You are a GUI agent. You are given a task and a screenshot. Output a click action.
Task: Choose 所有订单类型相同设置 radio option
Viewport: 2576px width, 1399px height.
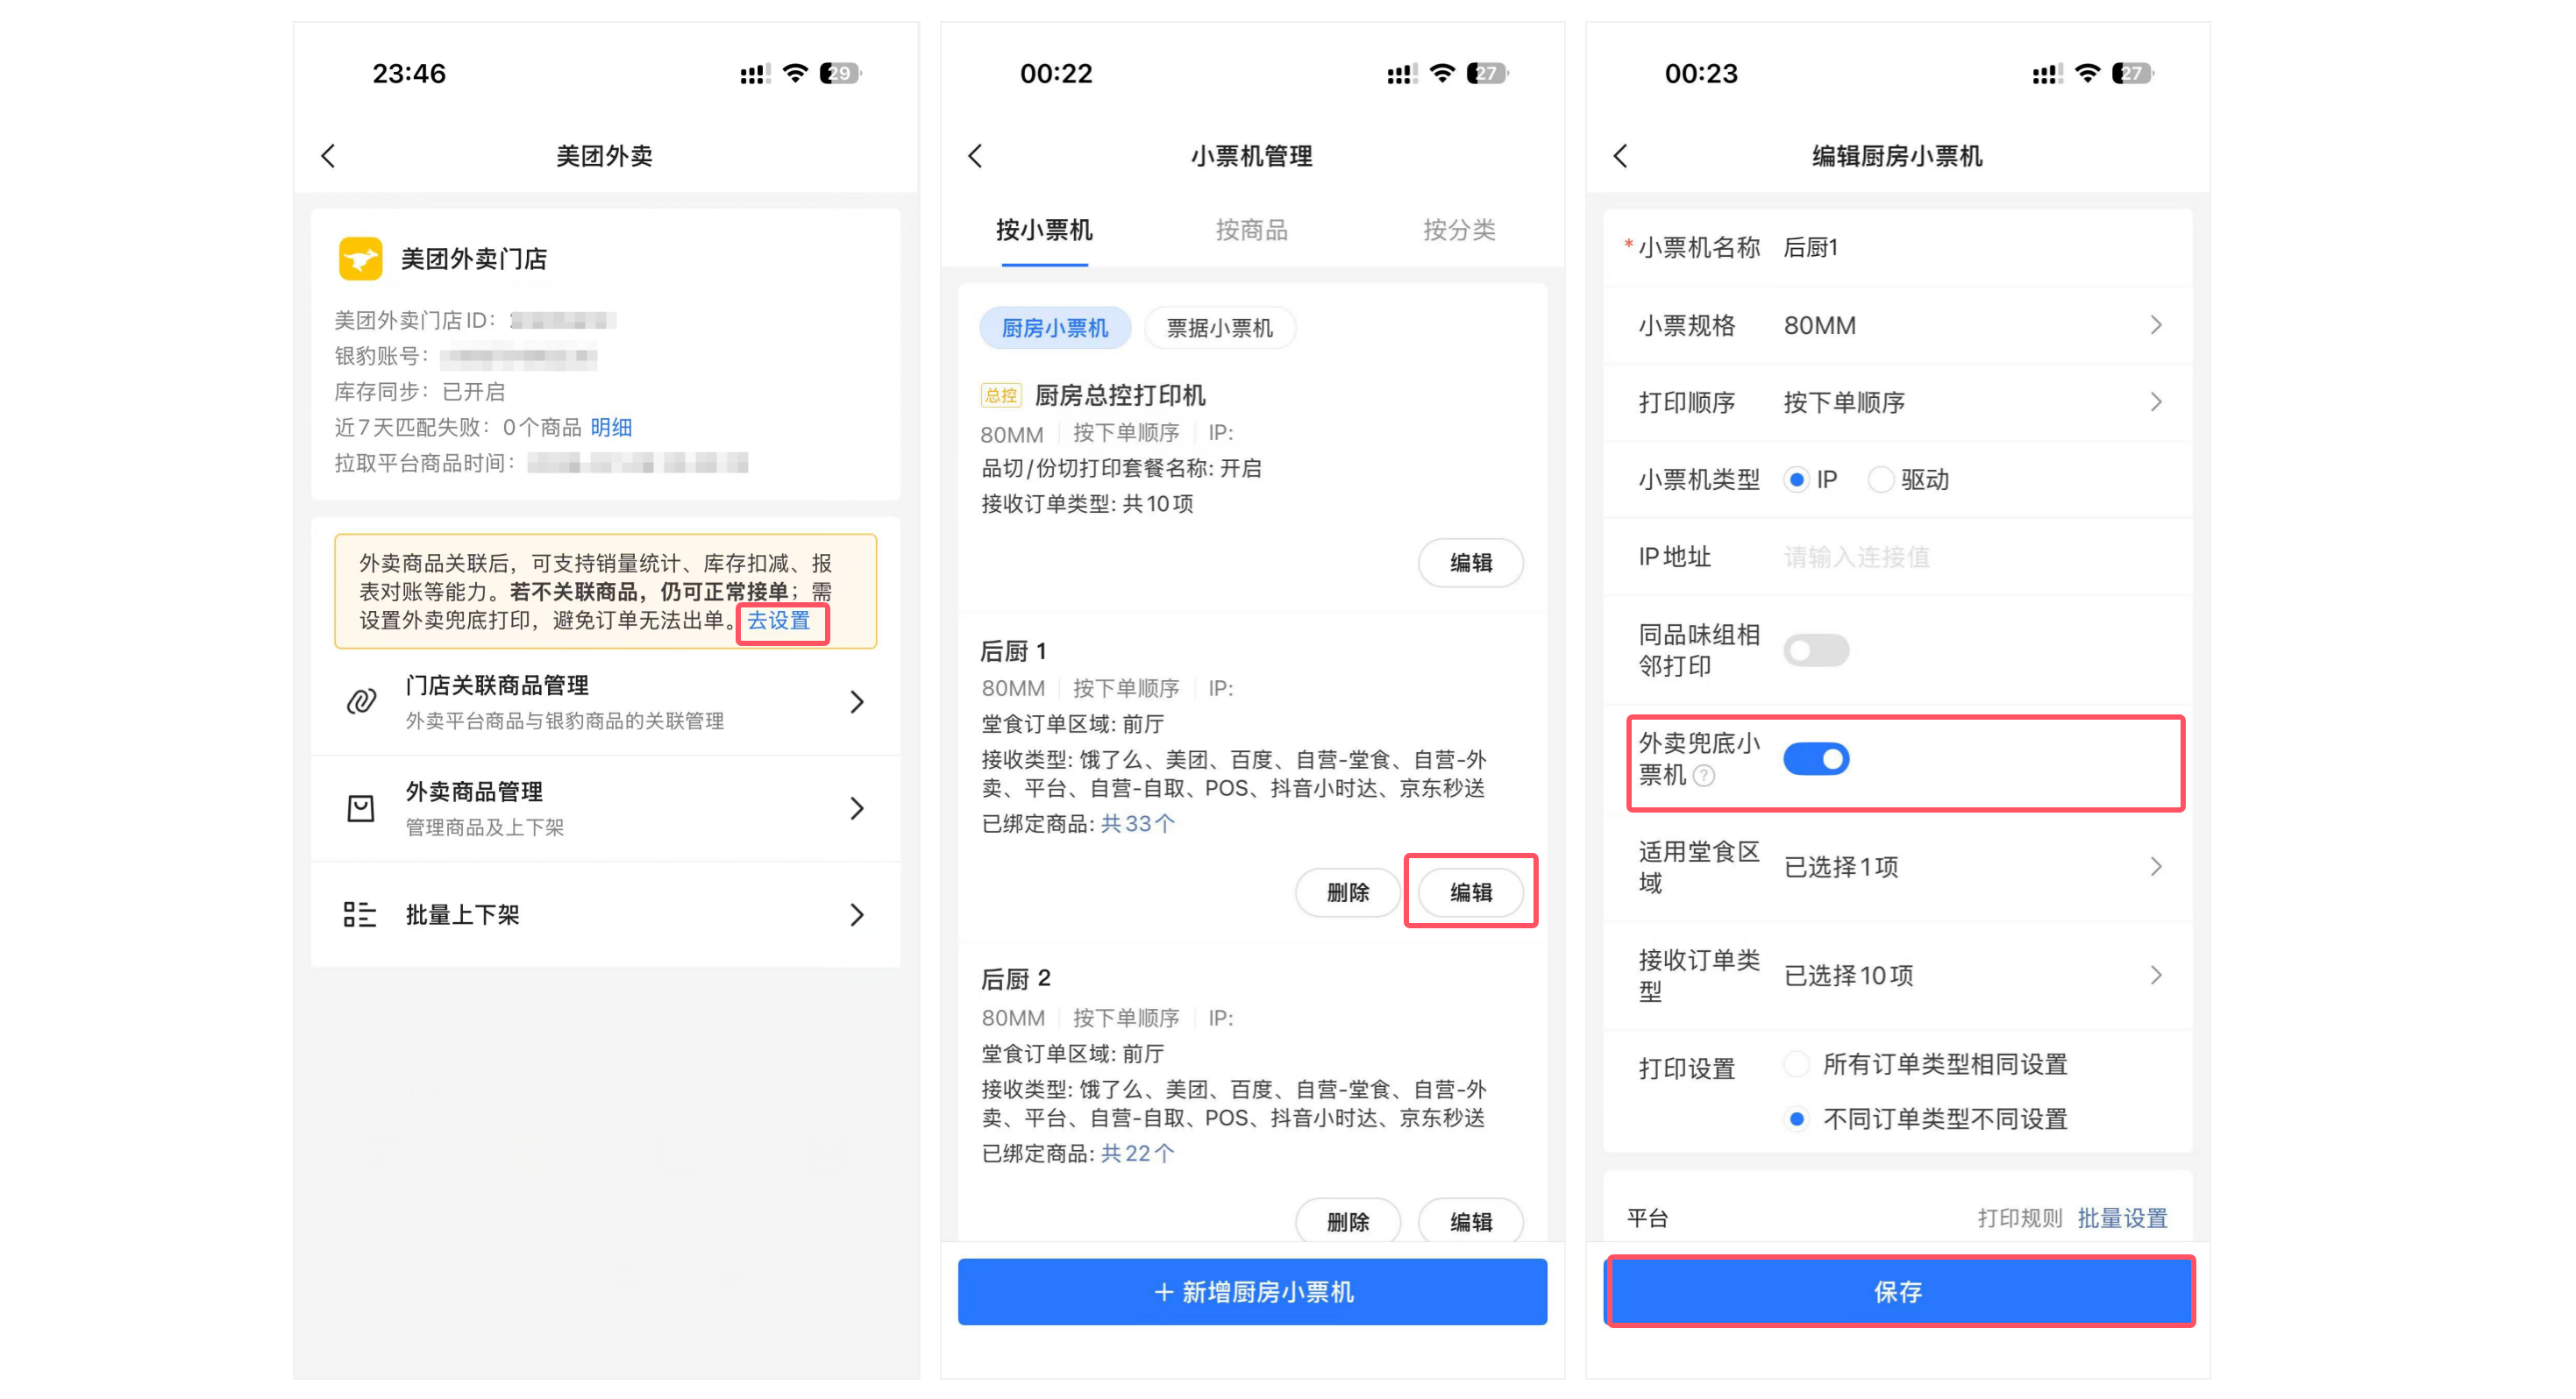(x=1797, y=1064)
